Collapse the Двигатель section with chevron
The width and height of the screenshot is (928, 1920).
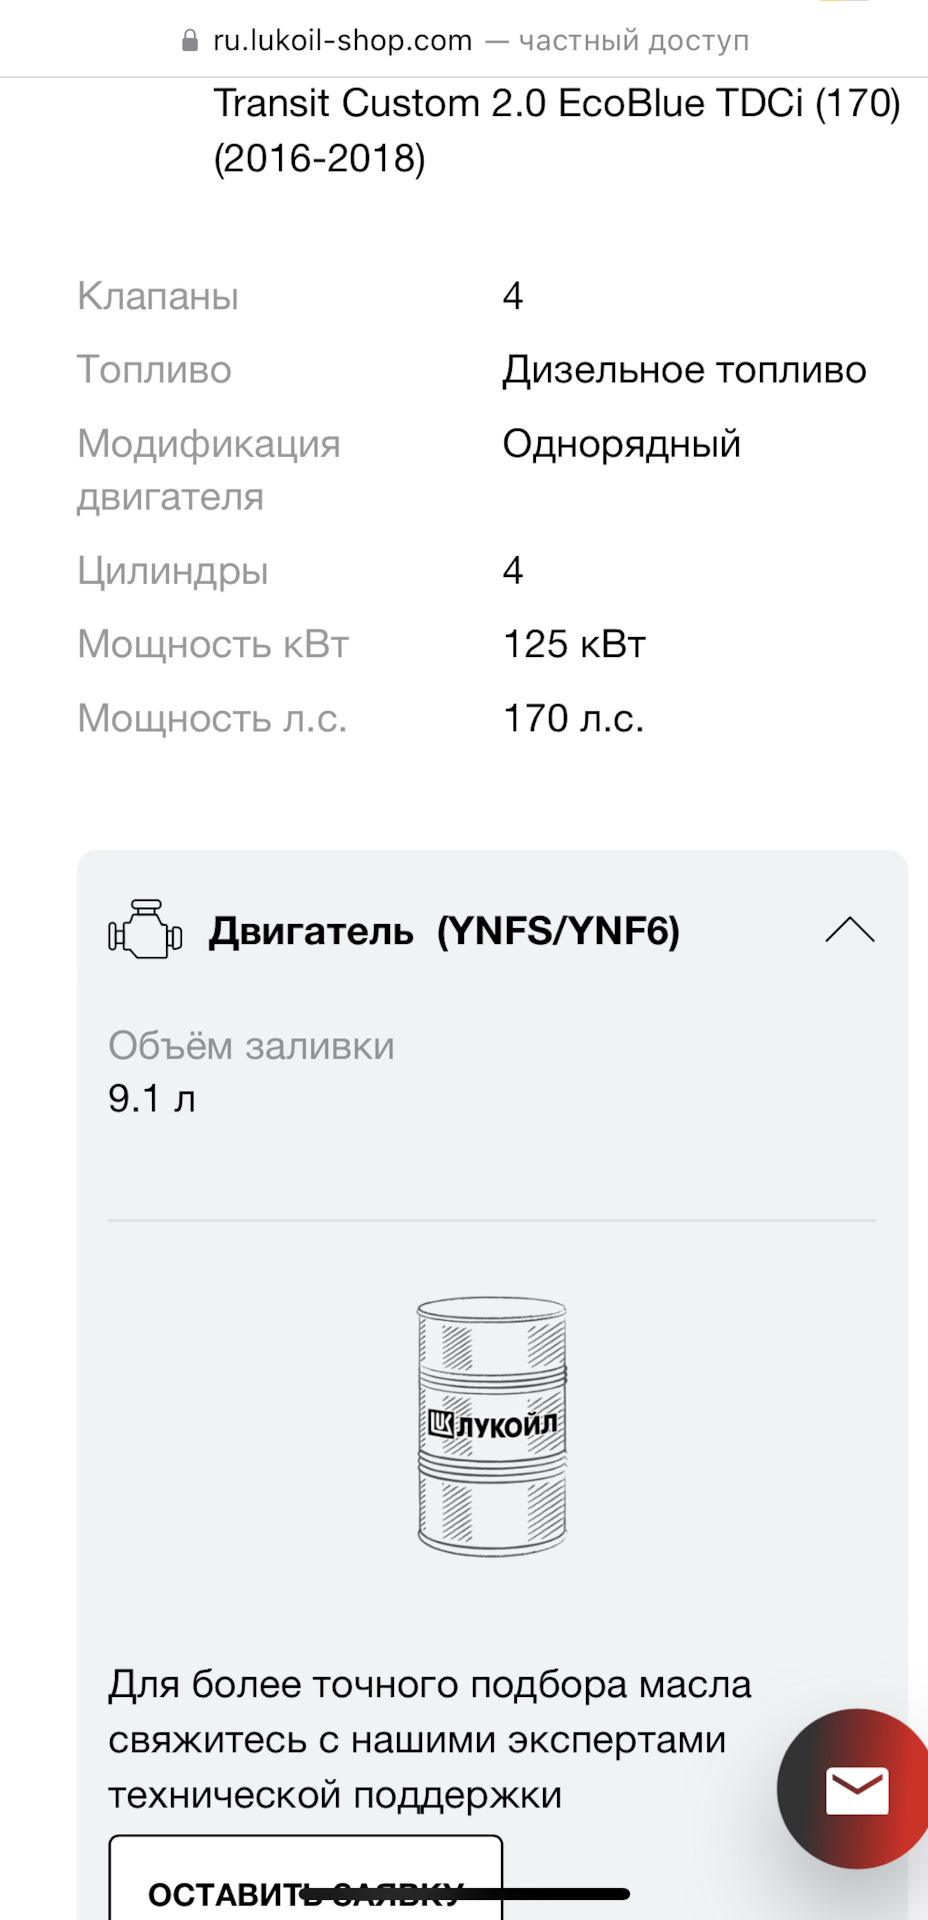click(849, 930)
